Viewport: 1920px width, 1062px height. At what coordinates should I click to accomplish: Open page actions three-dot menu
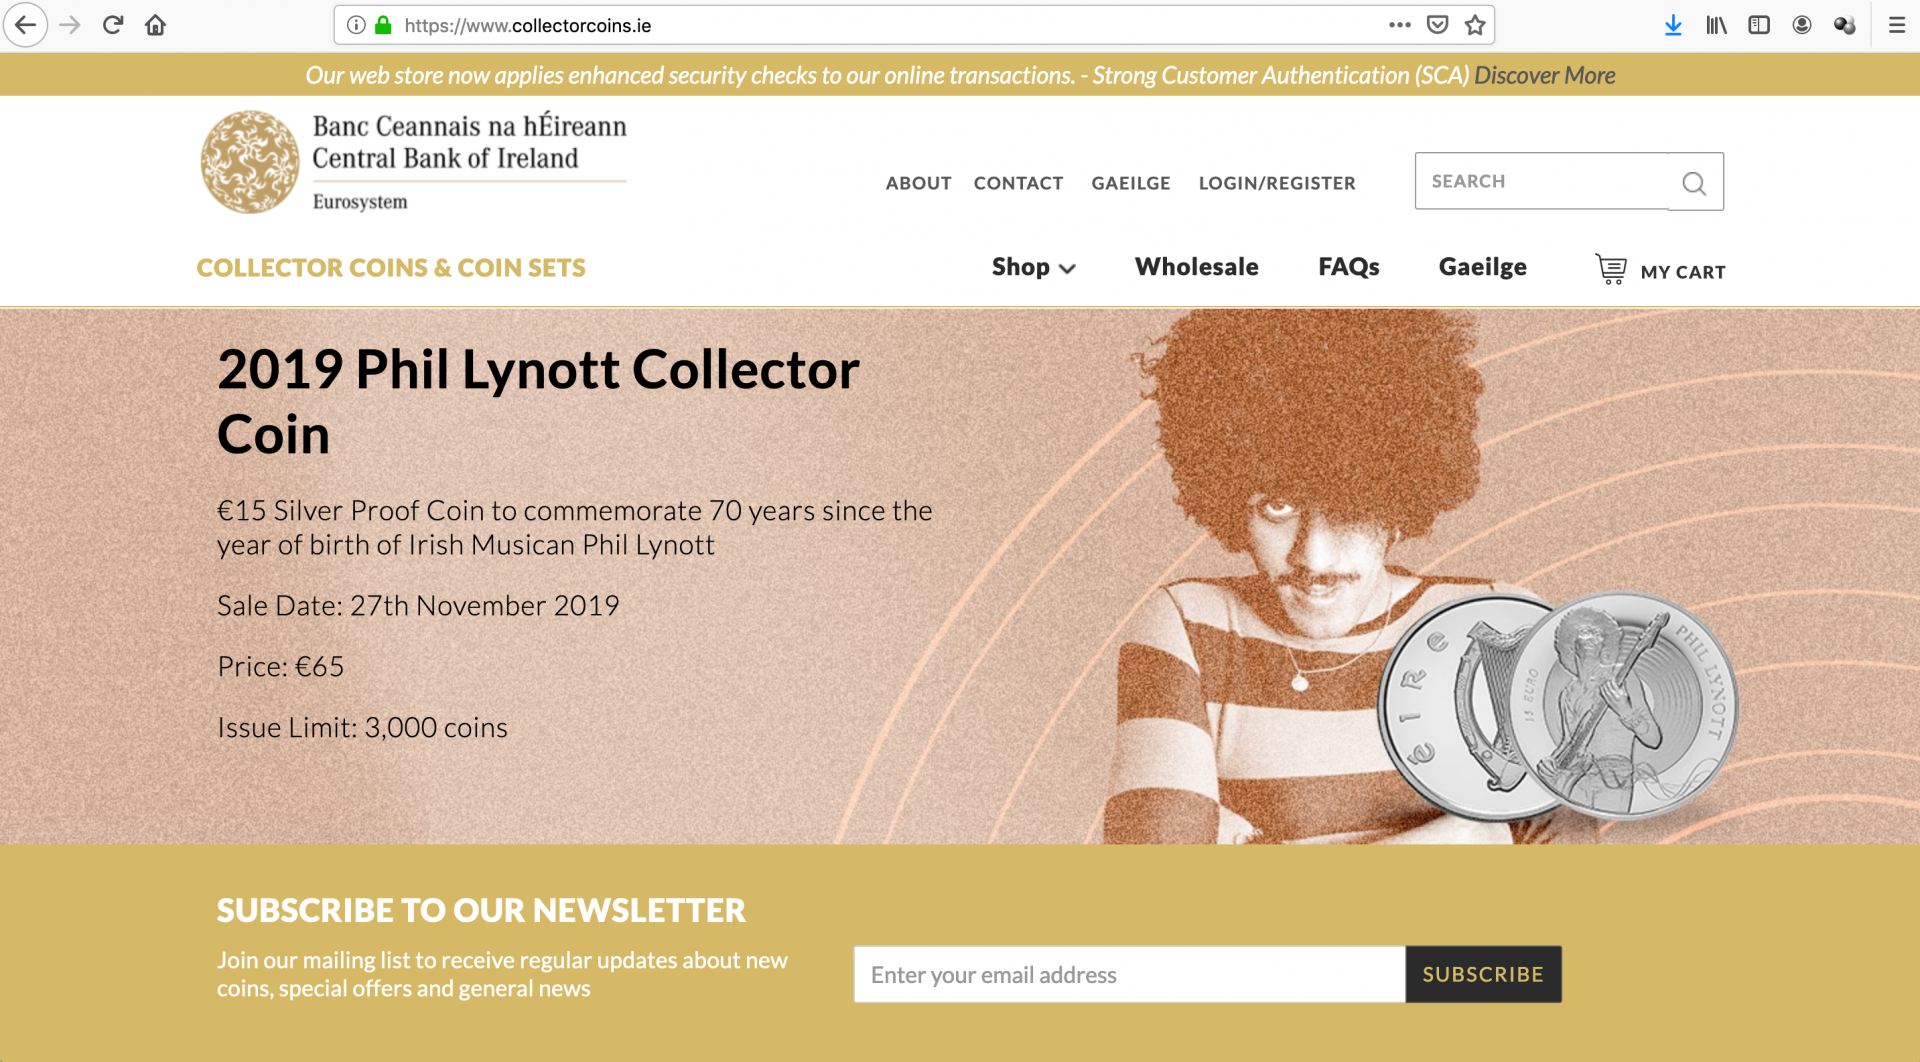[x=1400, y=25]
